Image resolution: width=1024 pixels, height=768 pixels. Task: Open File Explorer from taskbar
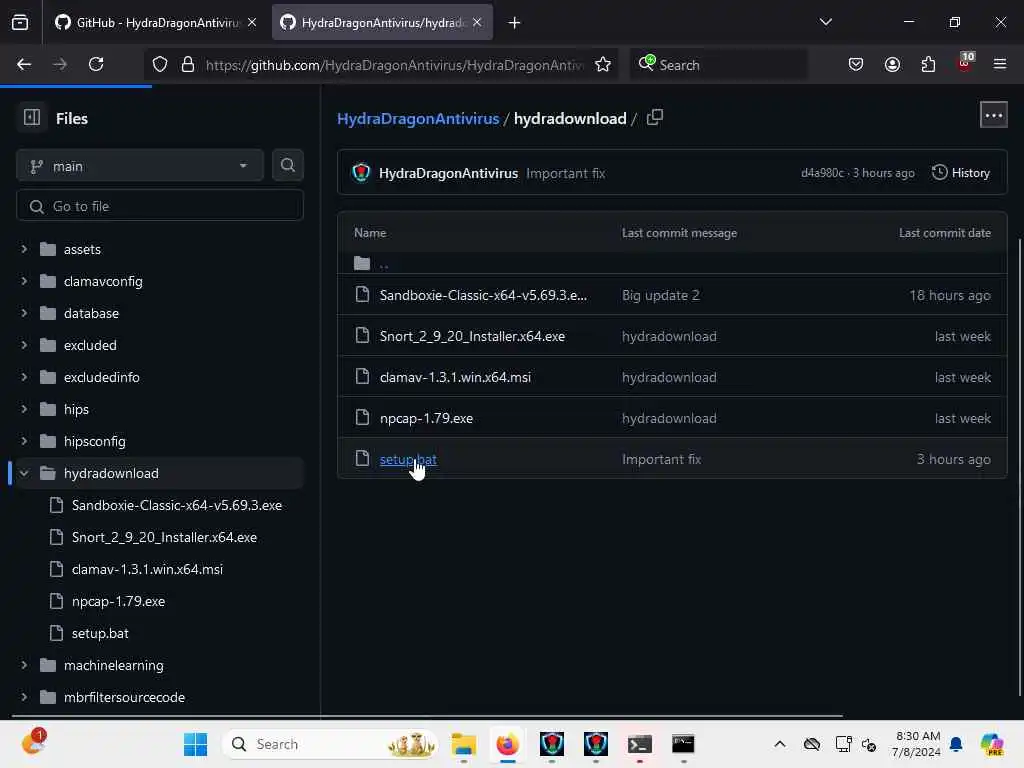(x=463, y=744)
